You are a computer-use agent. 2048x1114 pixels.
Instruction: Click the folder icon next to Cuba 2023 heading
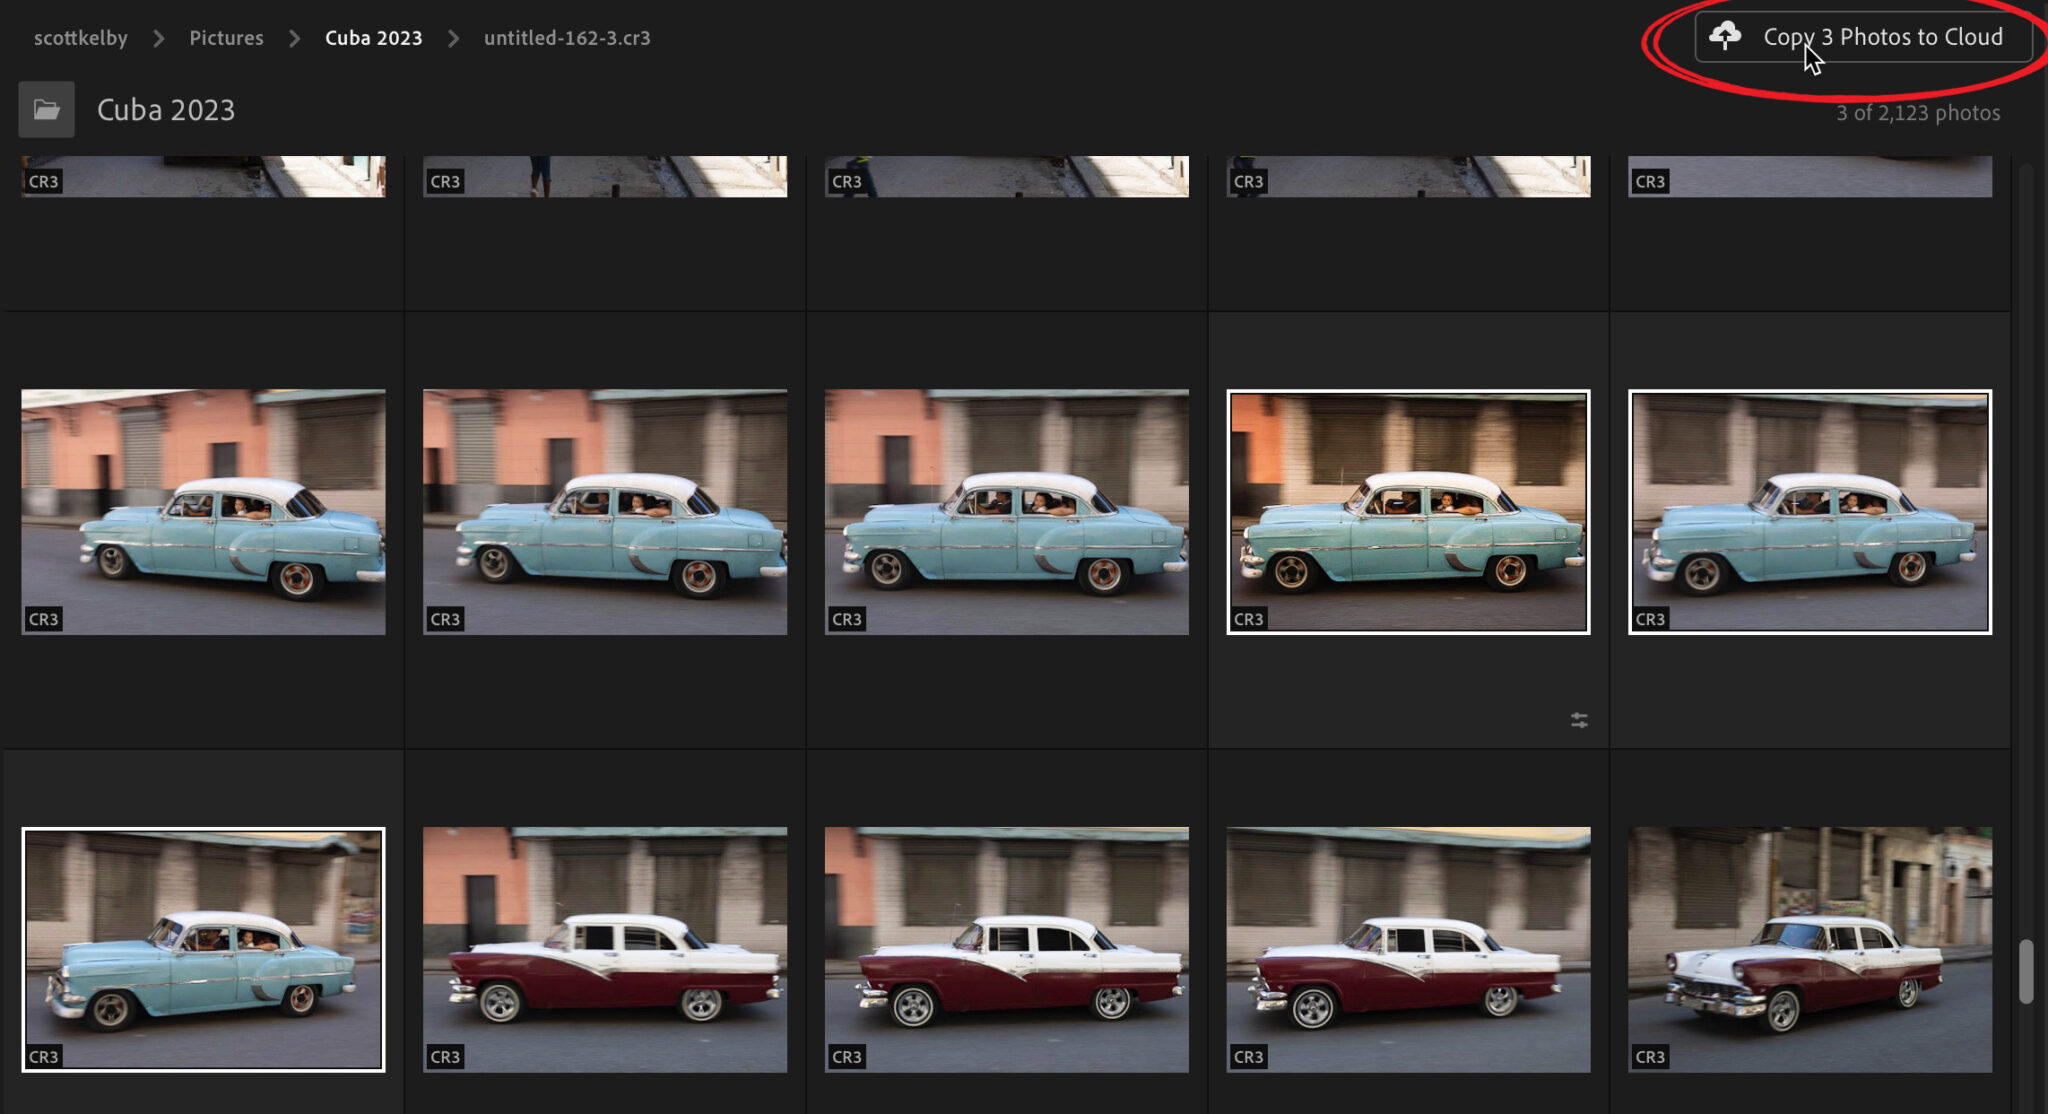pyautogui.click(x=46, y=110)
